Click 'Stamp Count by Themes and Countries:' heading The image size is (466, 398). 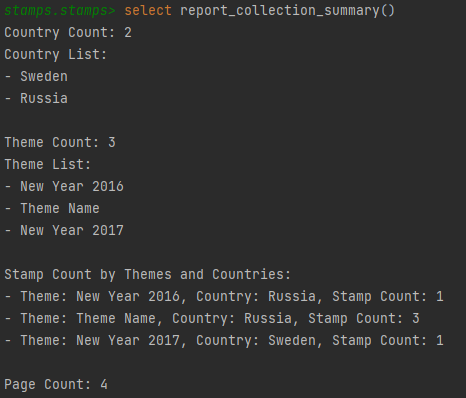(148, 275)
